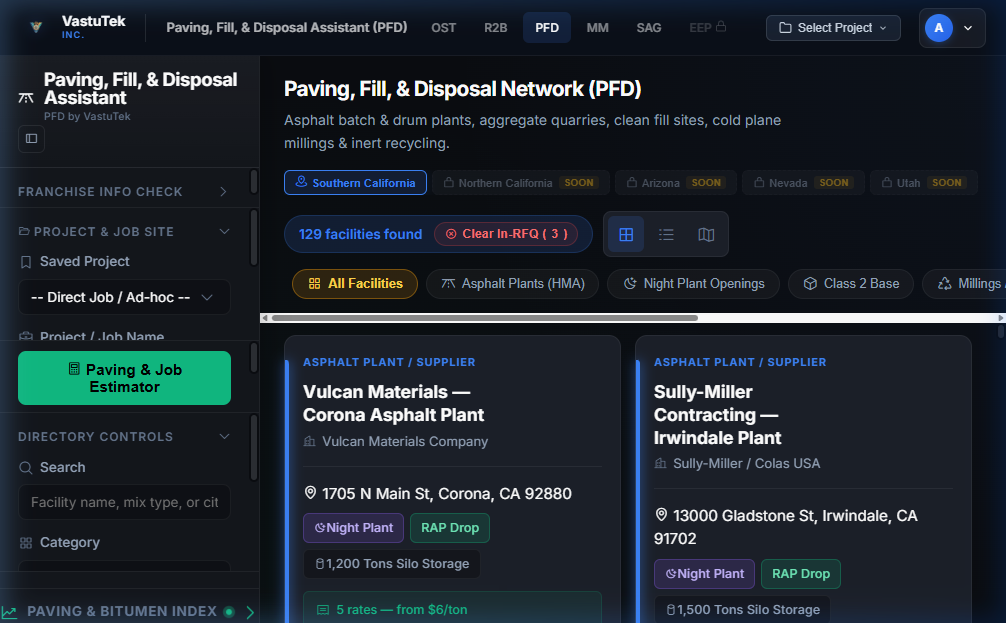1006x623 pixels.
Task: Open the Paving & Job Estimator
Action: 124,378
